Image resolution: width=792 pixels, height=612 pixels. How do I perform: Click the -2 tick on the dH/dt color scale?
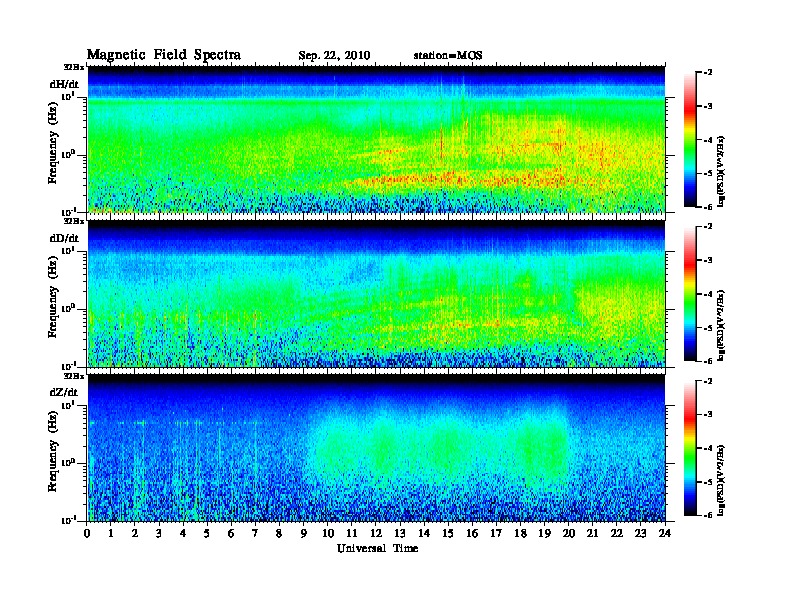(x=708, y=73)
